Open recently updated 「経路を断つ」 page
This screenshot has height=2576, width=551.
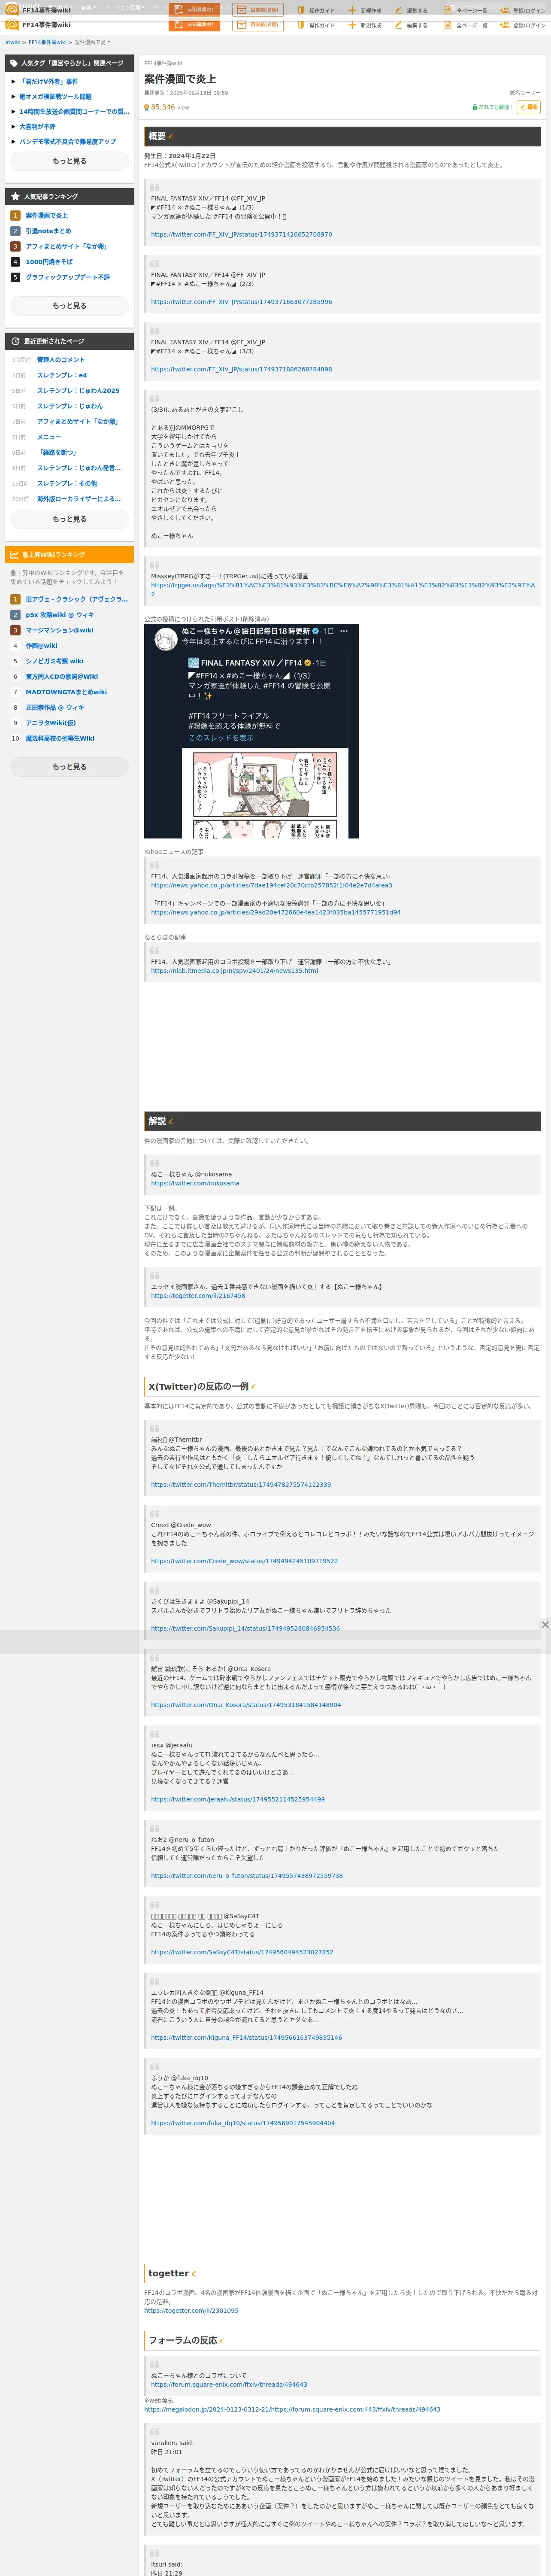pos(57,452)
